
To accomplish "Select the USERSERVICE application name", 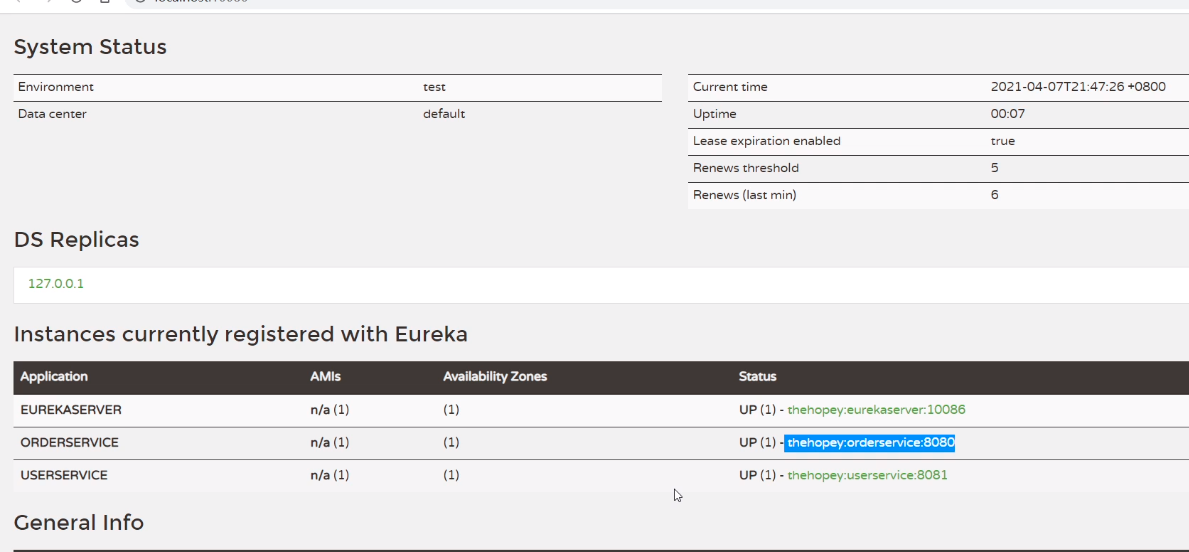I will pos(64,475).
